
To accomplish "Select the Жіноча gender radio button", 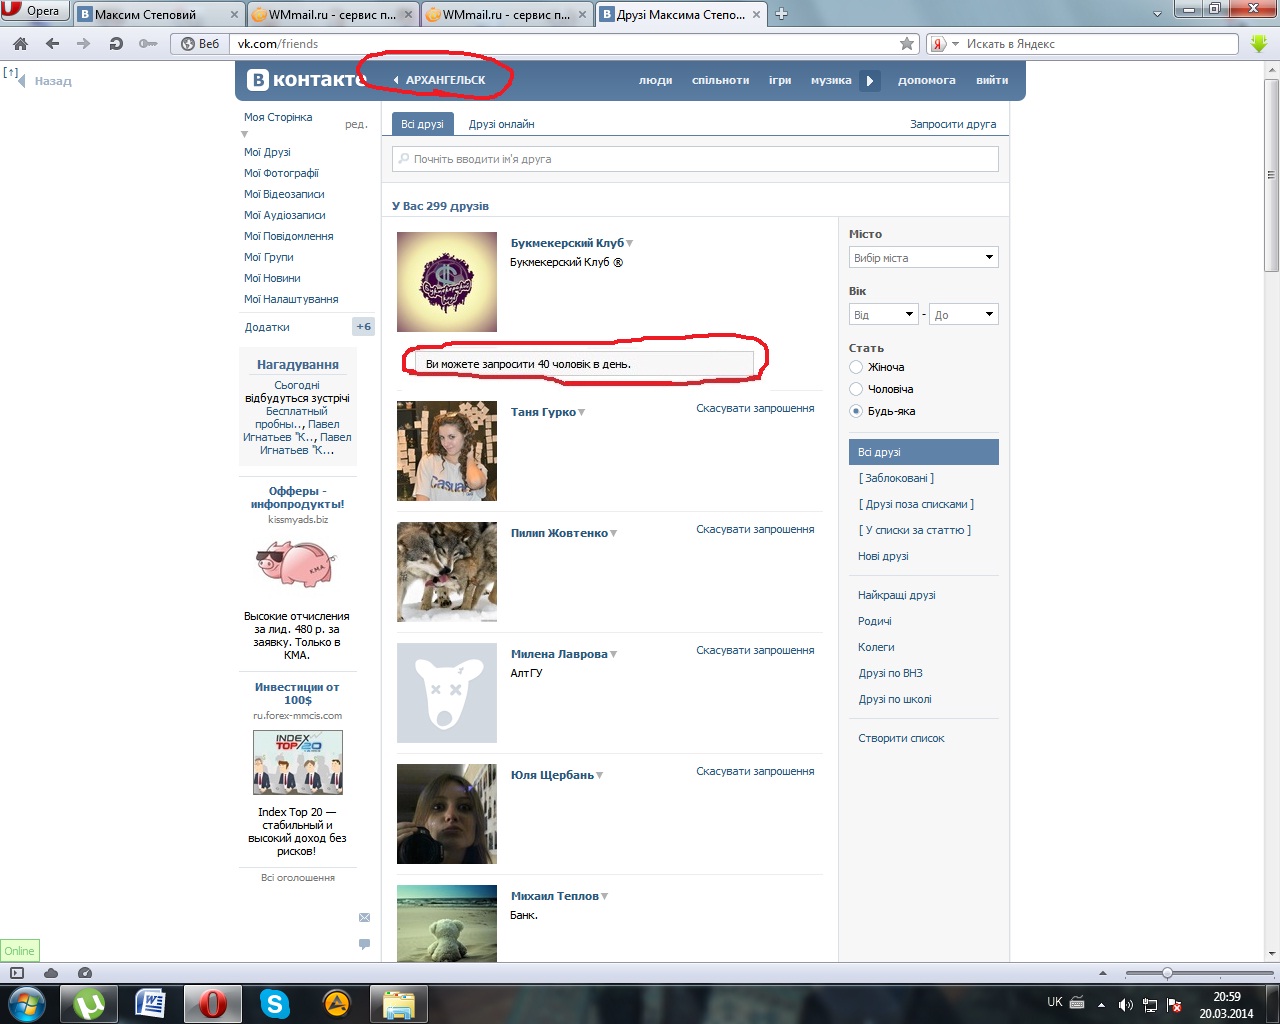I will click(x=856, y=367).
